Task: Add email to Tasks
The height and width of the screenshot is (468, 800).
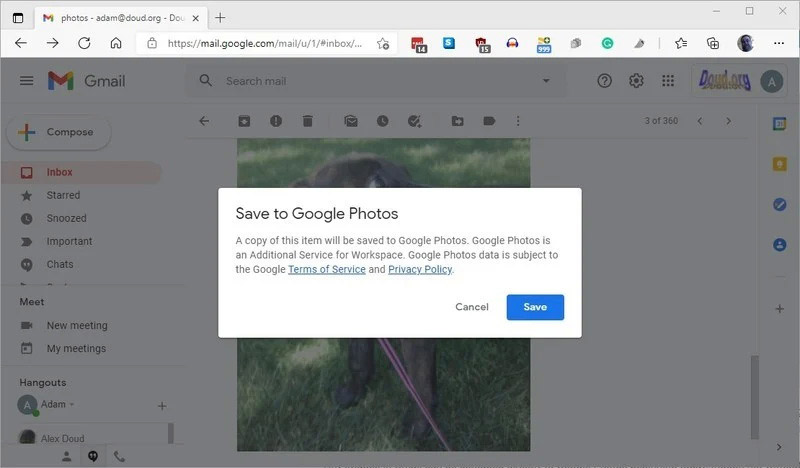Action: coord(414,121)
